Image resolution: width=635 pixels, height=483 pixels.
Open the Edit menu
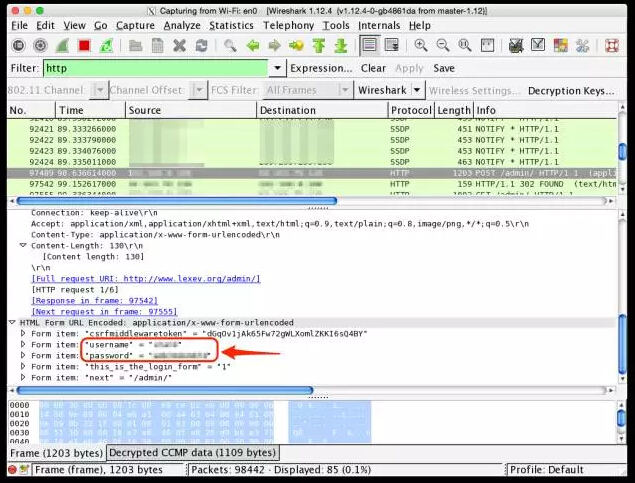click(45, 26)
